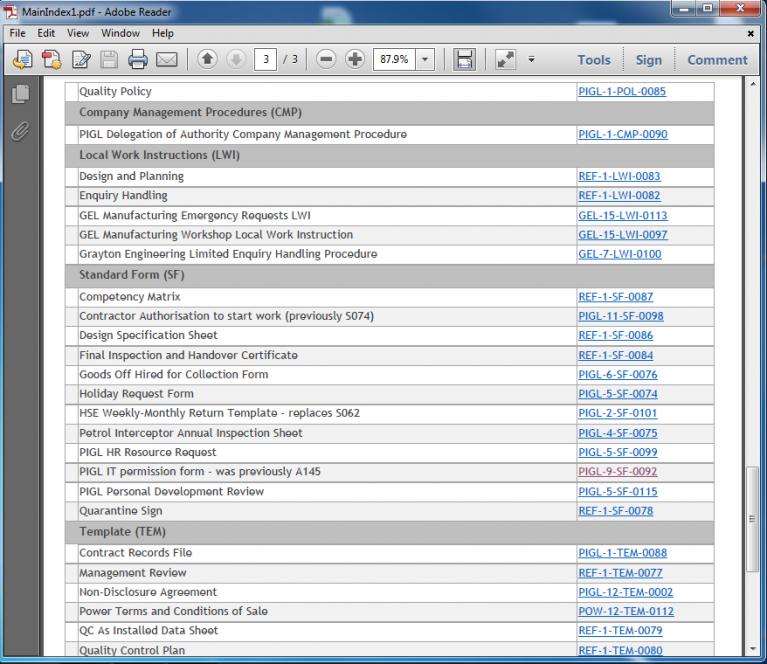767x664 pixels.
Task: Expand the toolbar customization arrow
Action: [x=531, y=60]
